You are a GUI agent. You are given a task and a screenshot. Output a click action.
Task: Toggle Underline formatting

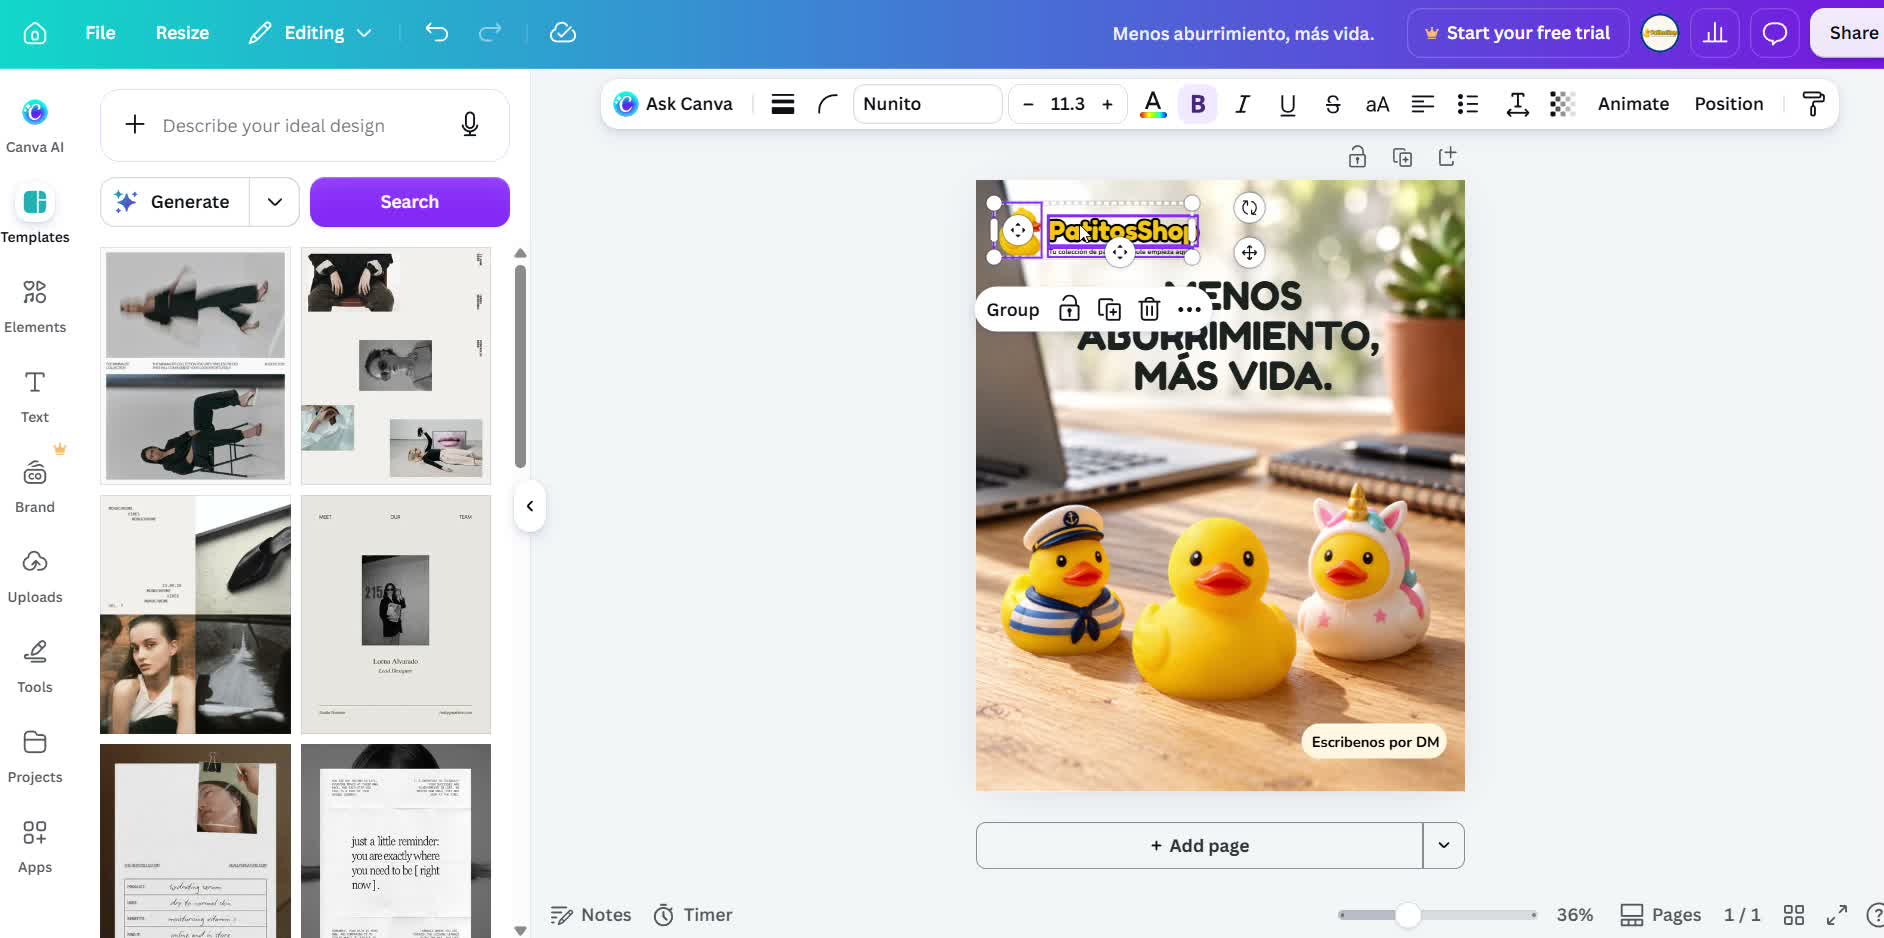coord(1288,104)
